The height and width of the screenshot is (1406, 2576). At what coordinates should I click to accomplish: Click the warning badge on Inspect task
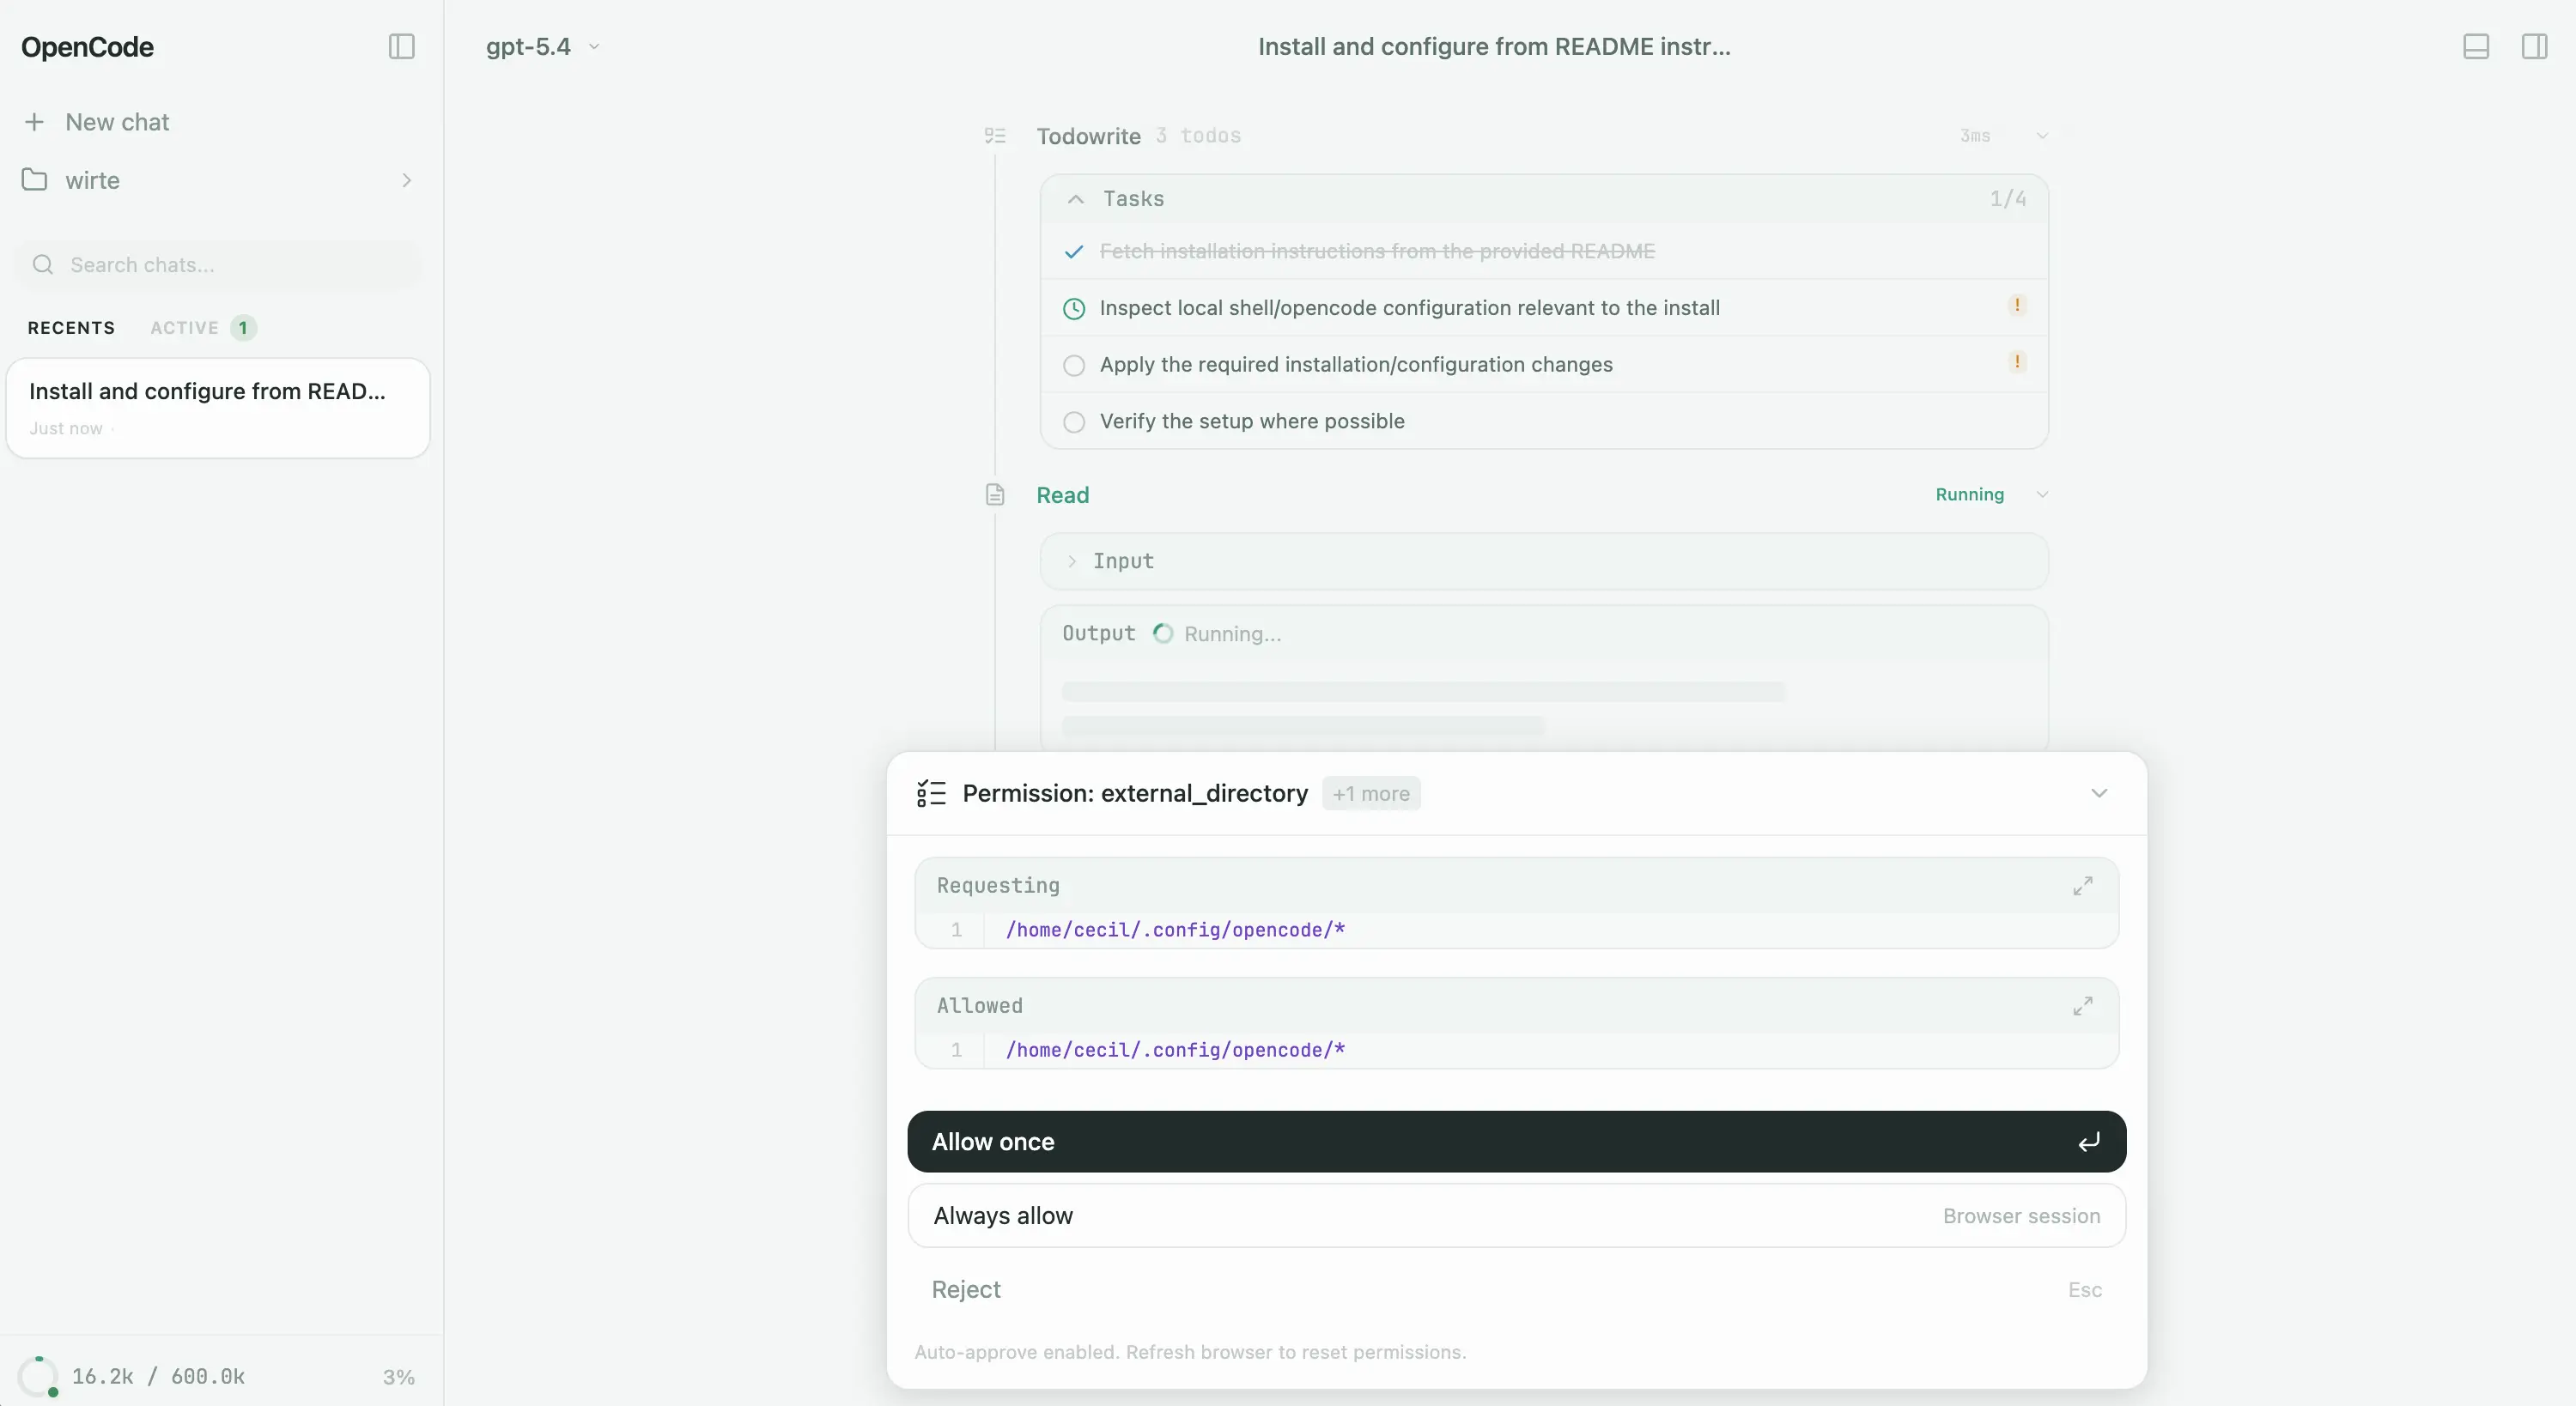tap(2016, 306)
